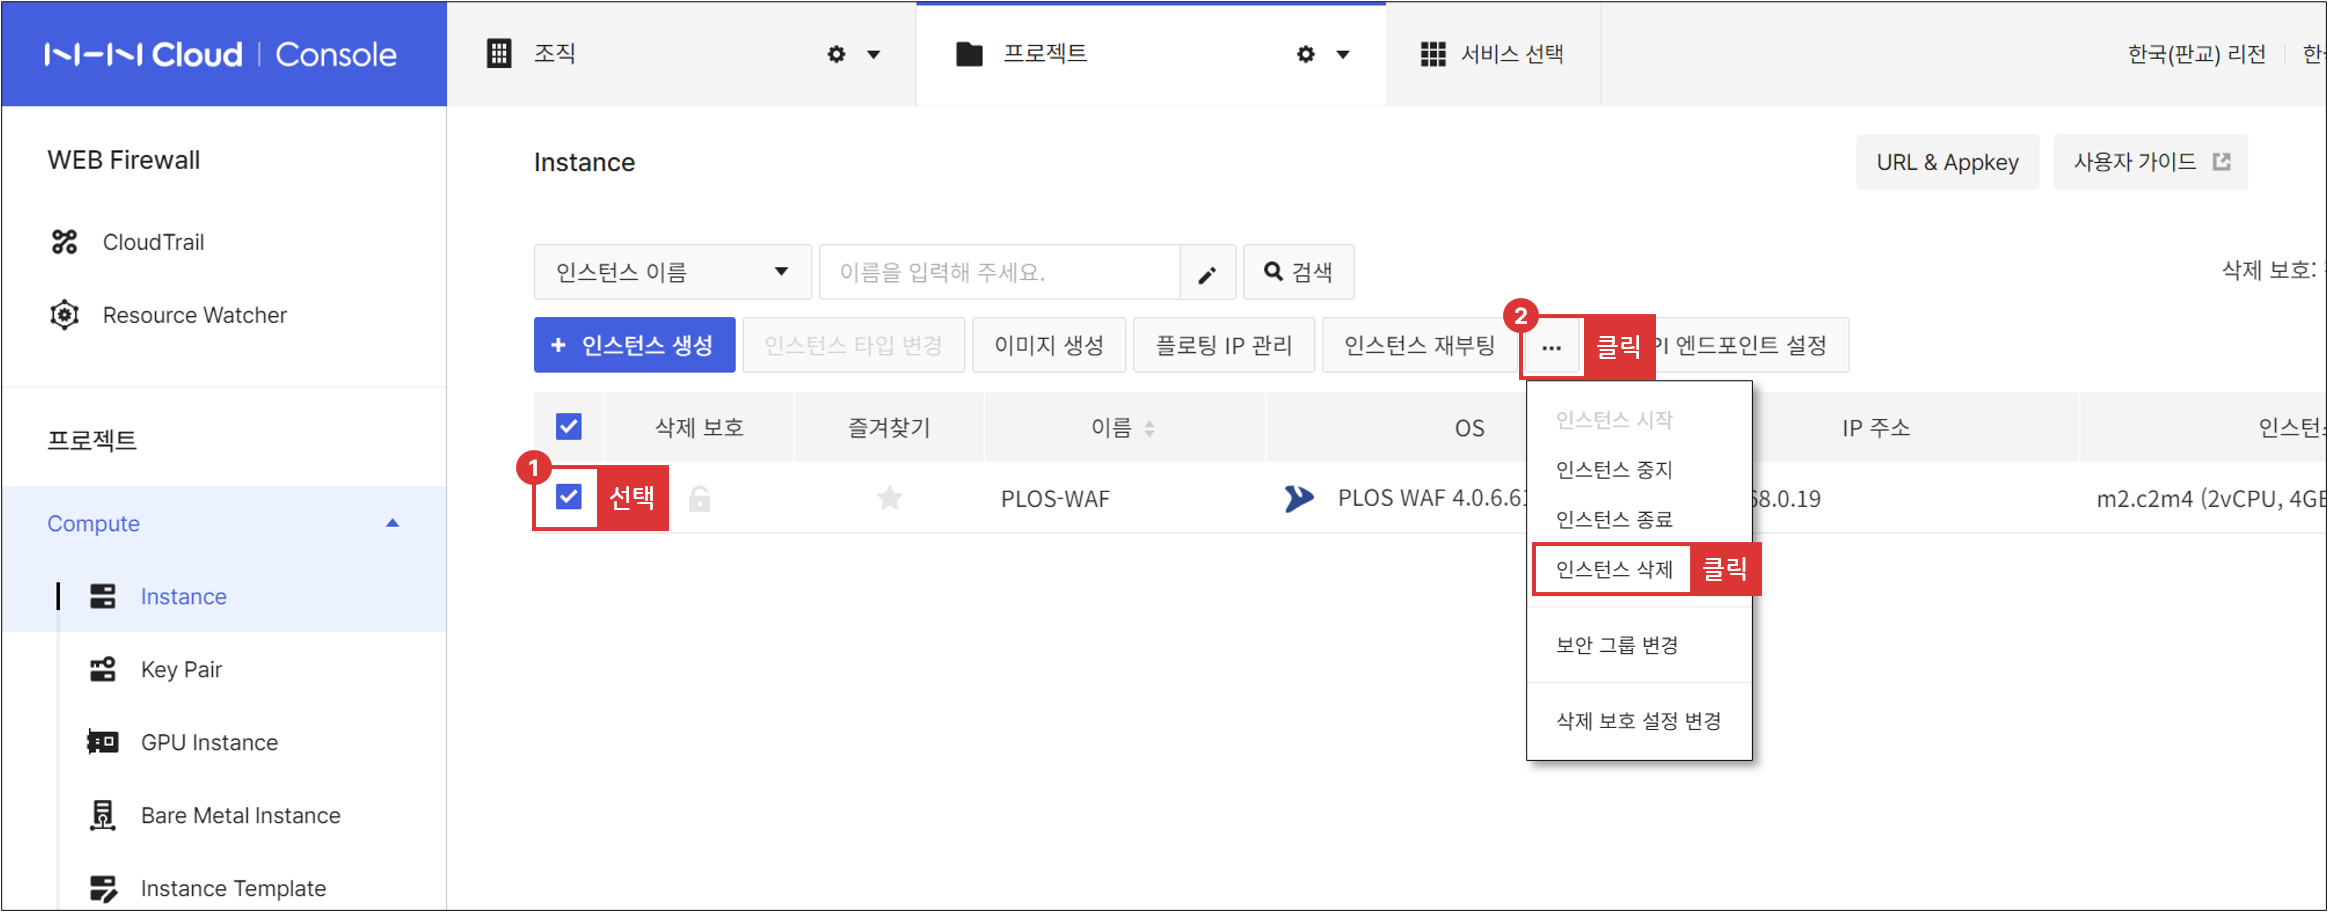Open the 프로젝트 settings dropdown arrow
Viewport: 2329px width, 913px height.
tap(1342, 54)
